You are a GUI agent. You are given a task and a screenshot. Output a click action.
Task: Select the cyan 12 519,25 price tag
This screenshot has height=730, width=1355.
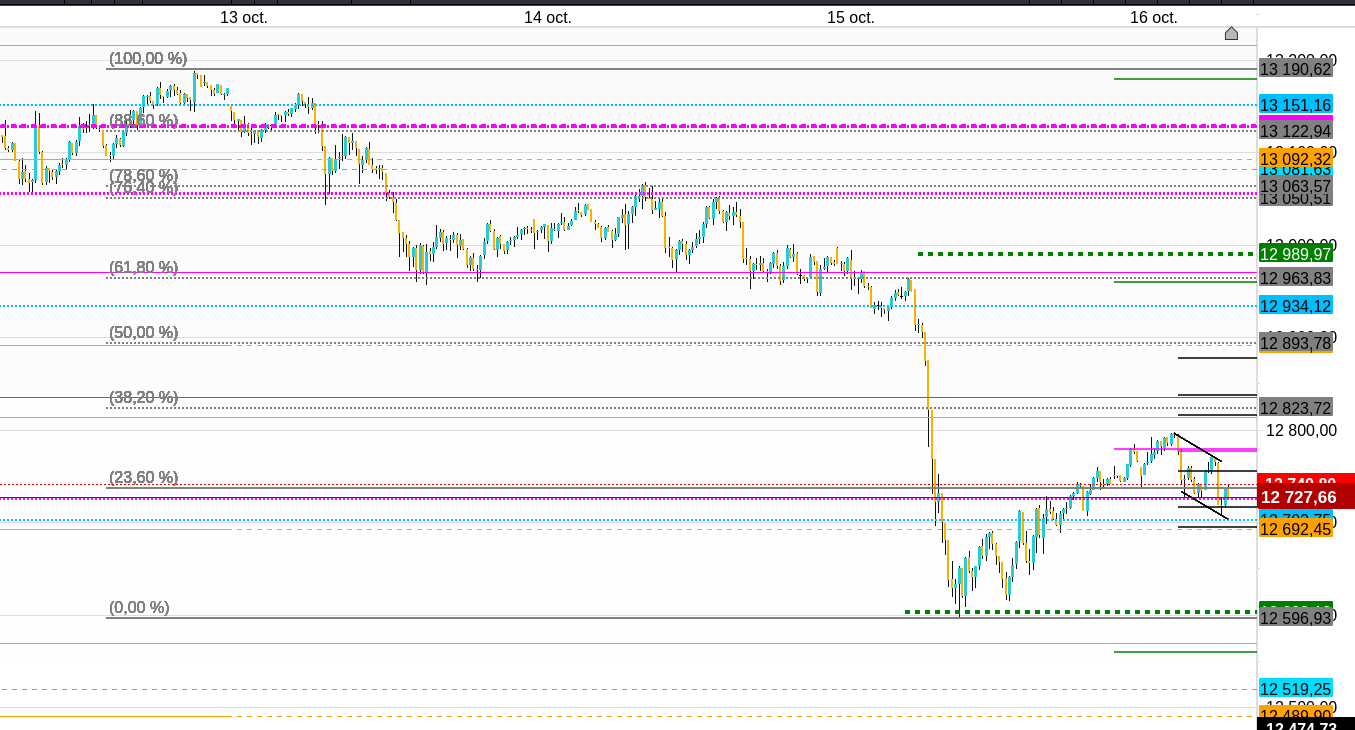[1295, 689]
